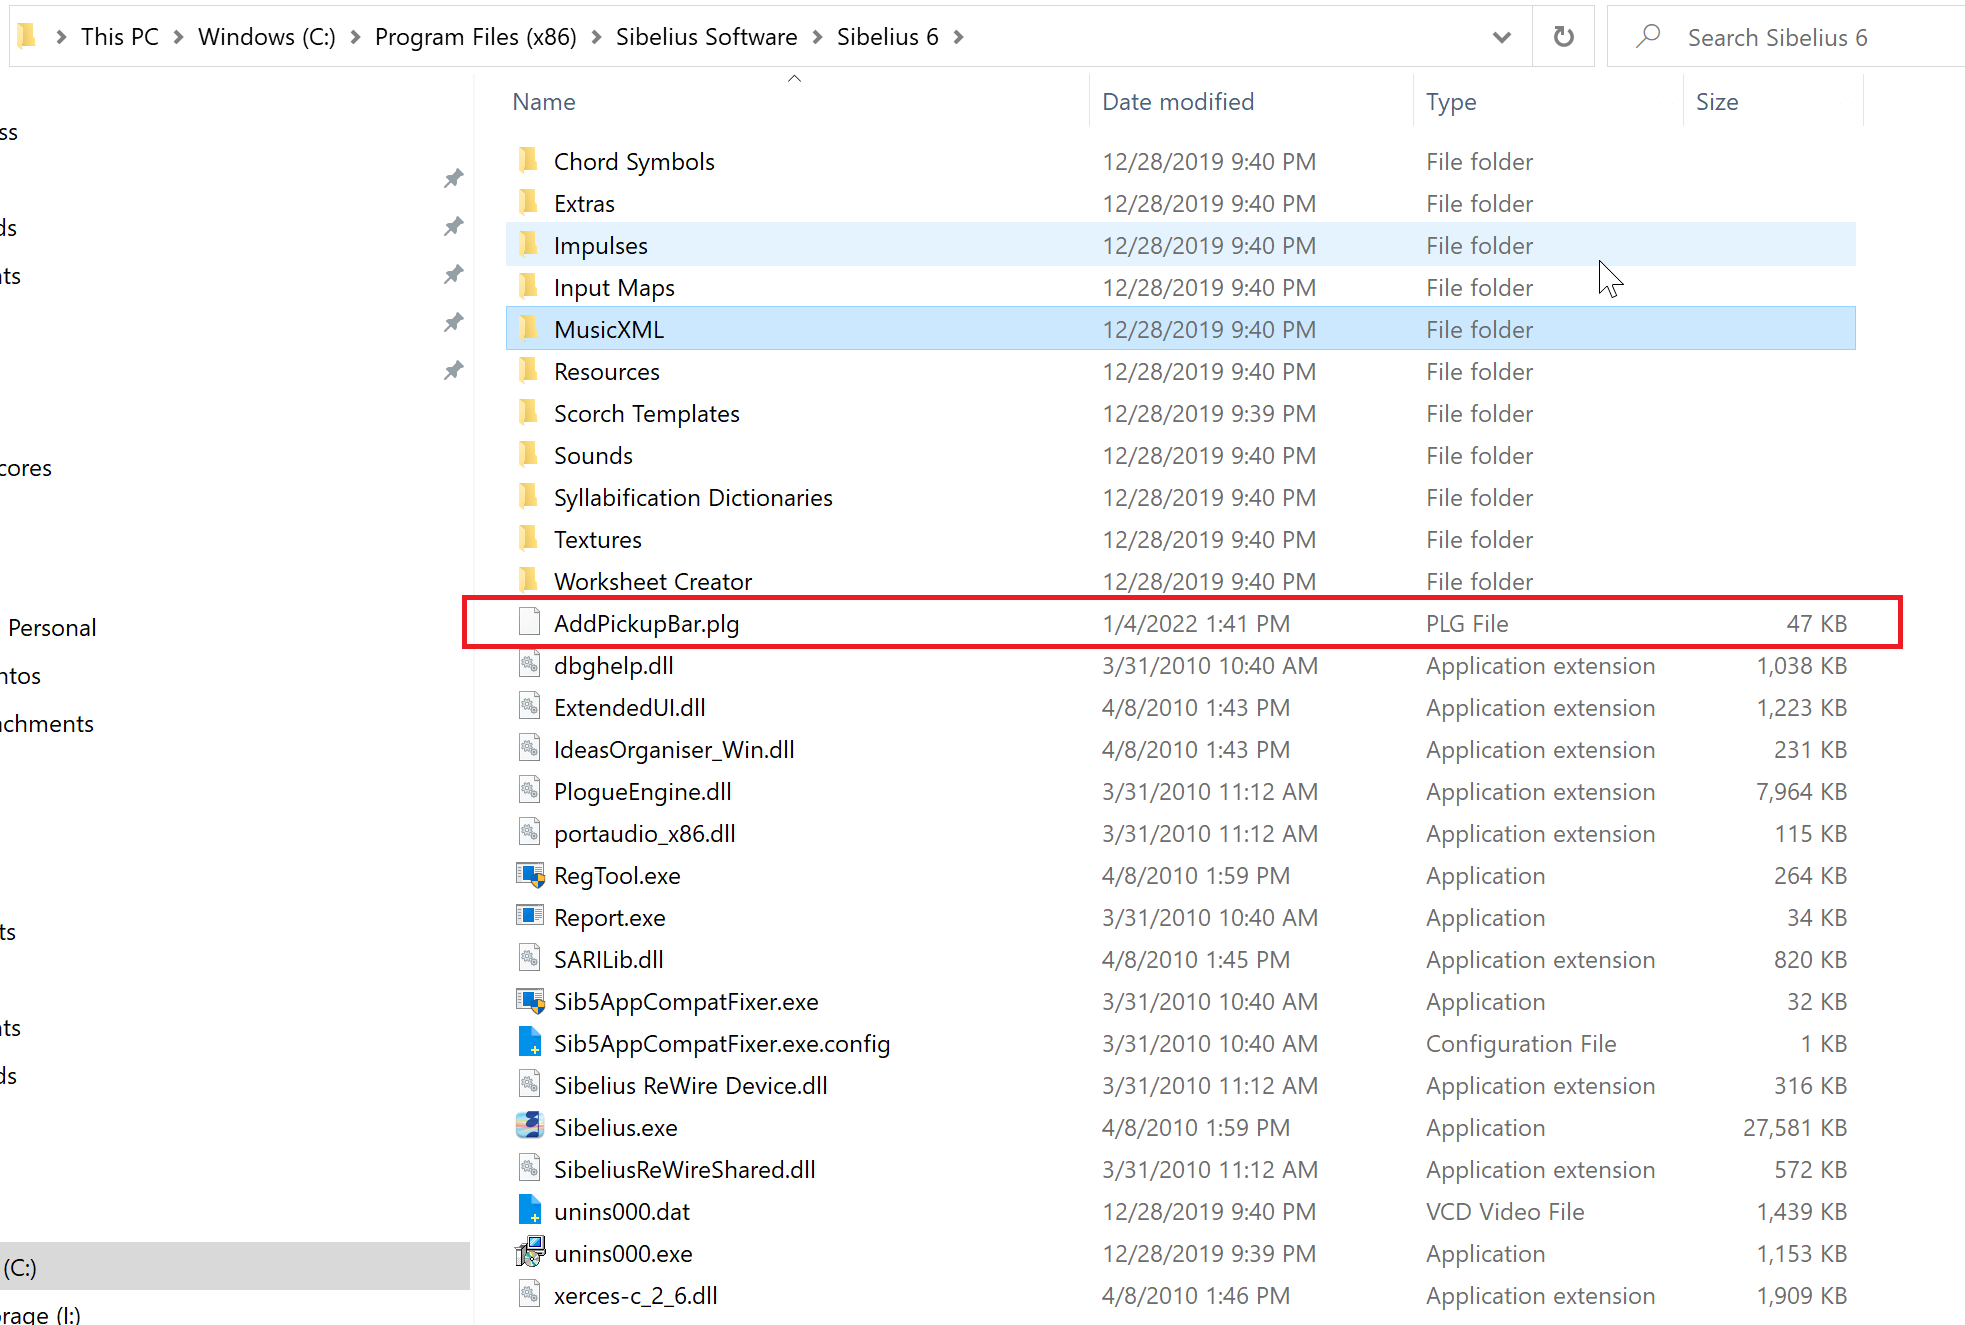Screen dimensions: 1965x1325
Task: Select the Syllabification Dictionaries folder name
Action: (x=693, y=497)
